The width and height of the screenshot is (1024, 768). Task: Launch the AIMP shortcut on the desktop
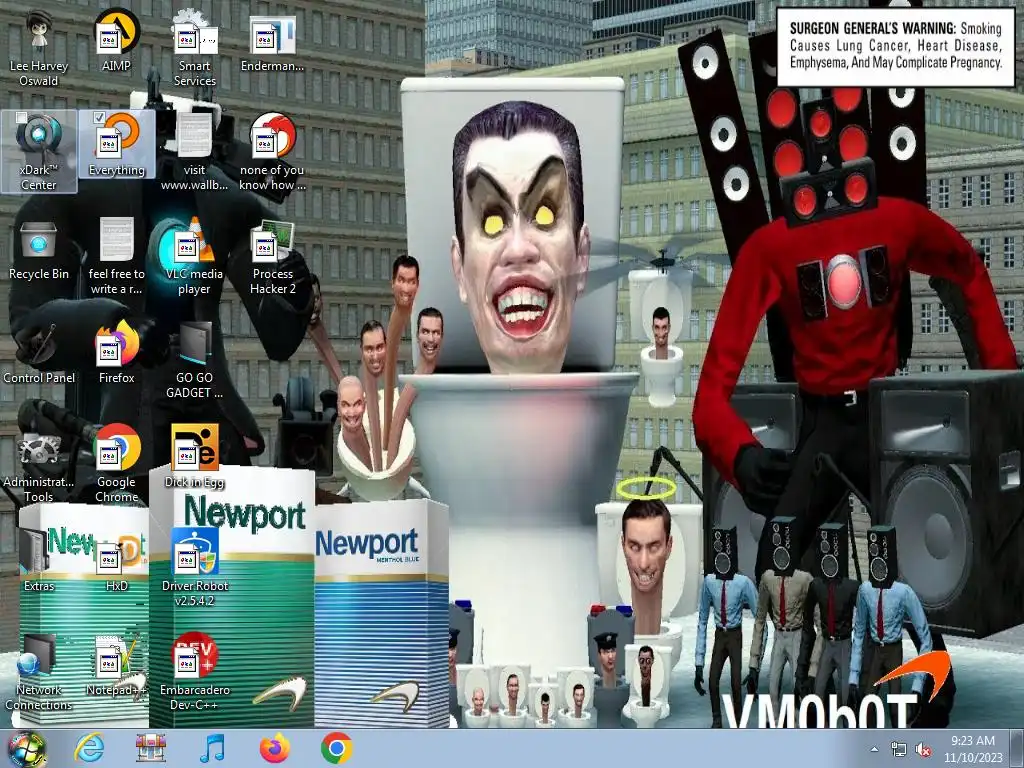(116, 41)
